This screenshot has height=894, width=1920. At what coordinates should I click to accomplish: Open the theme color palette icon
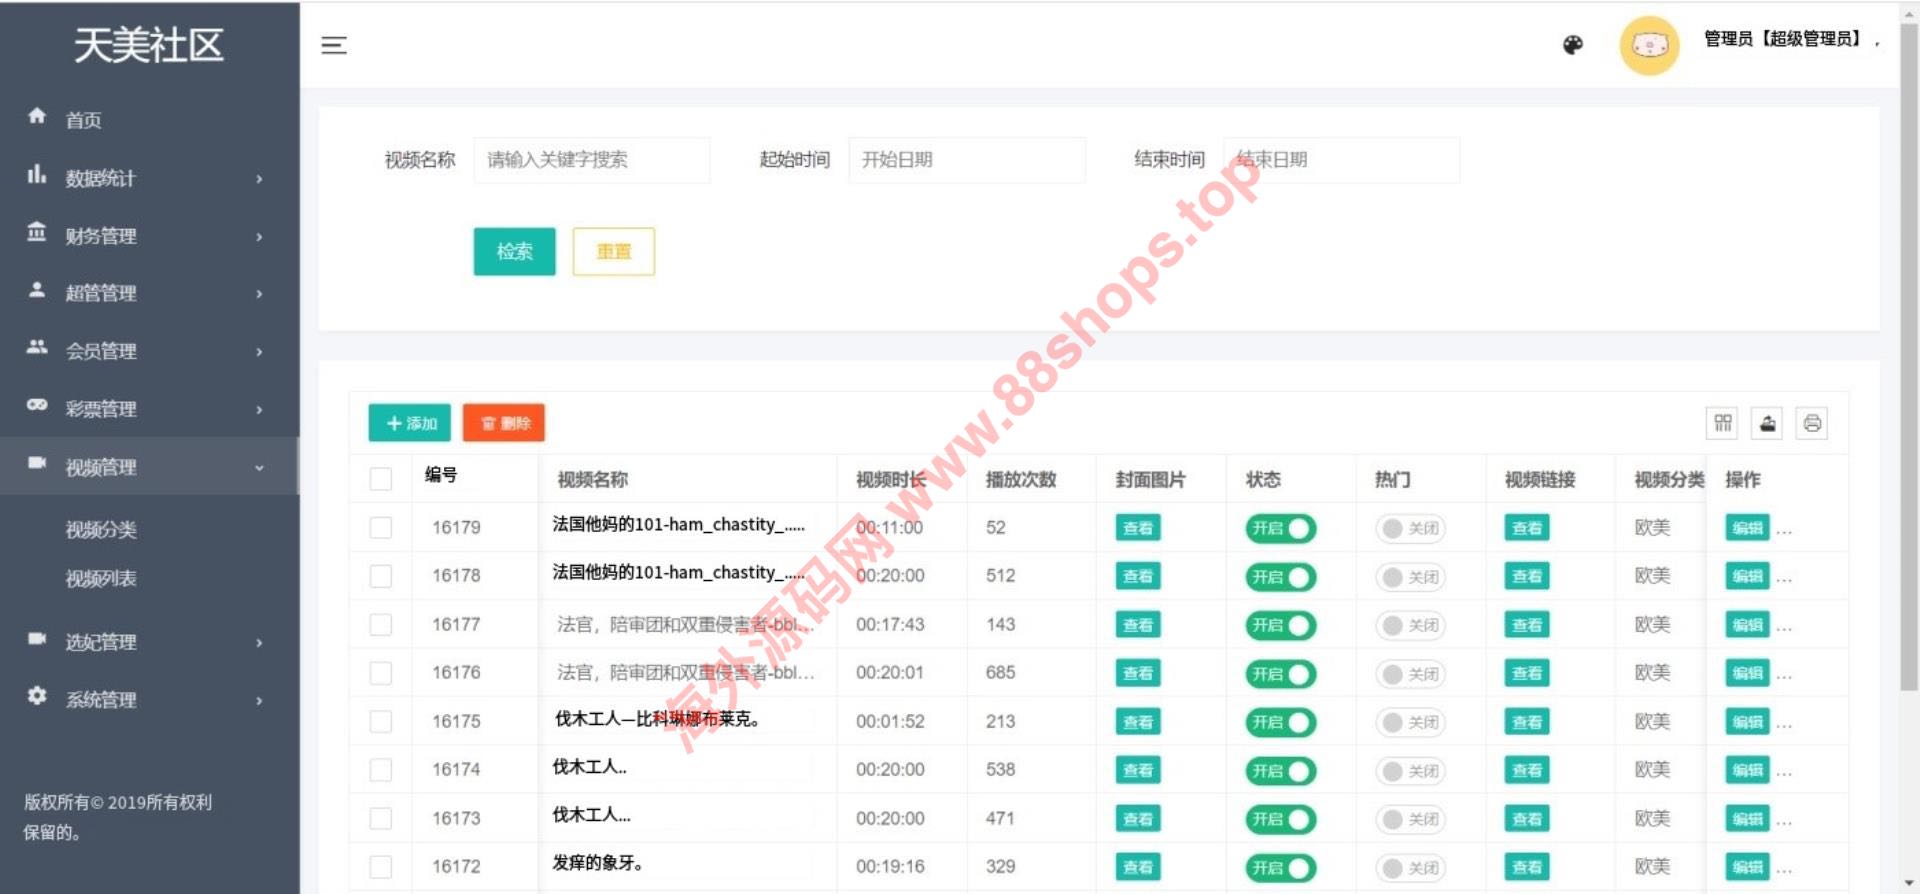pos(1572,45)
